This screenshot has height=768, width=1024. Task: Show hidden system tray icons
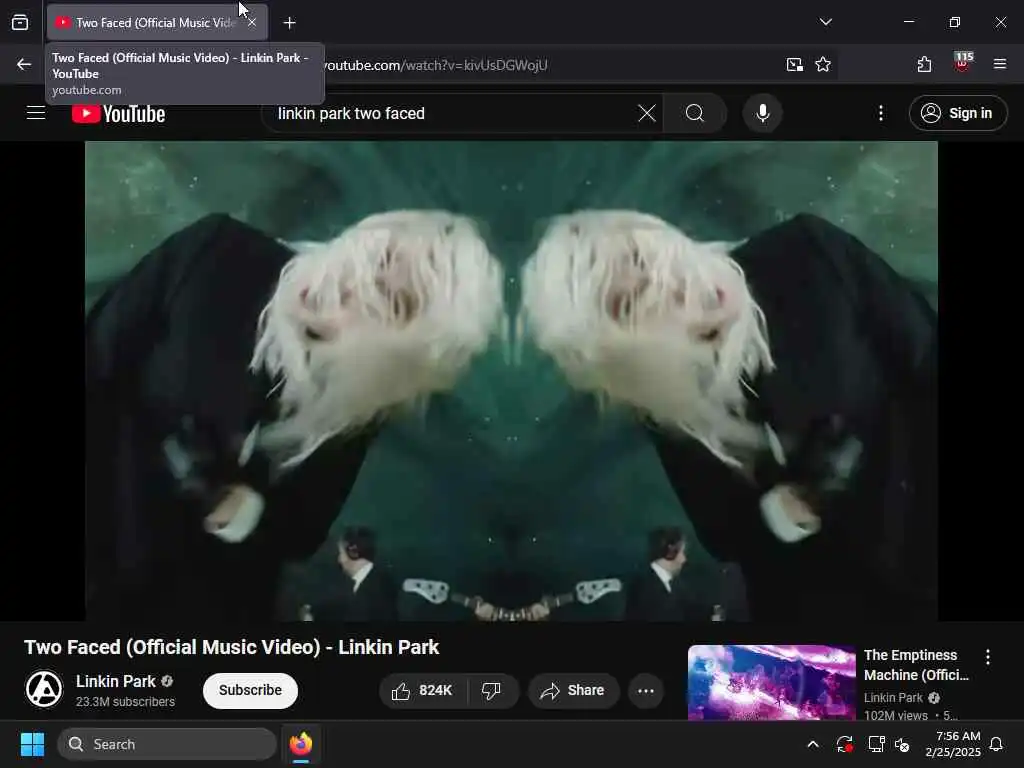point(812,744)
